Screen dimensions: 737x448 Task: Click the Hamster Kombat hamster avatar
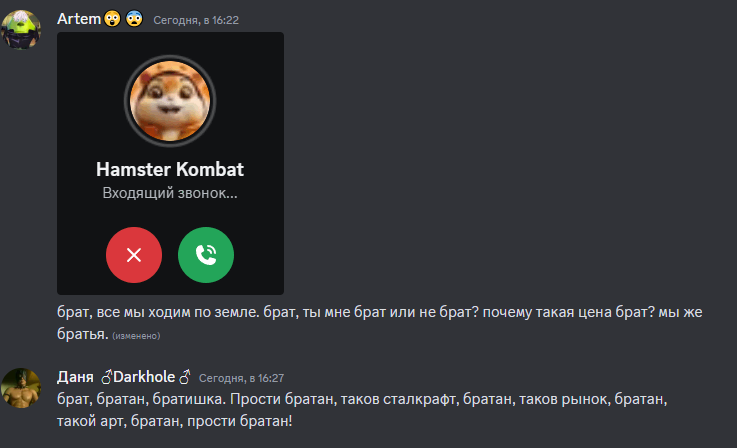(x=170, y=101)
